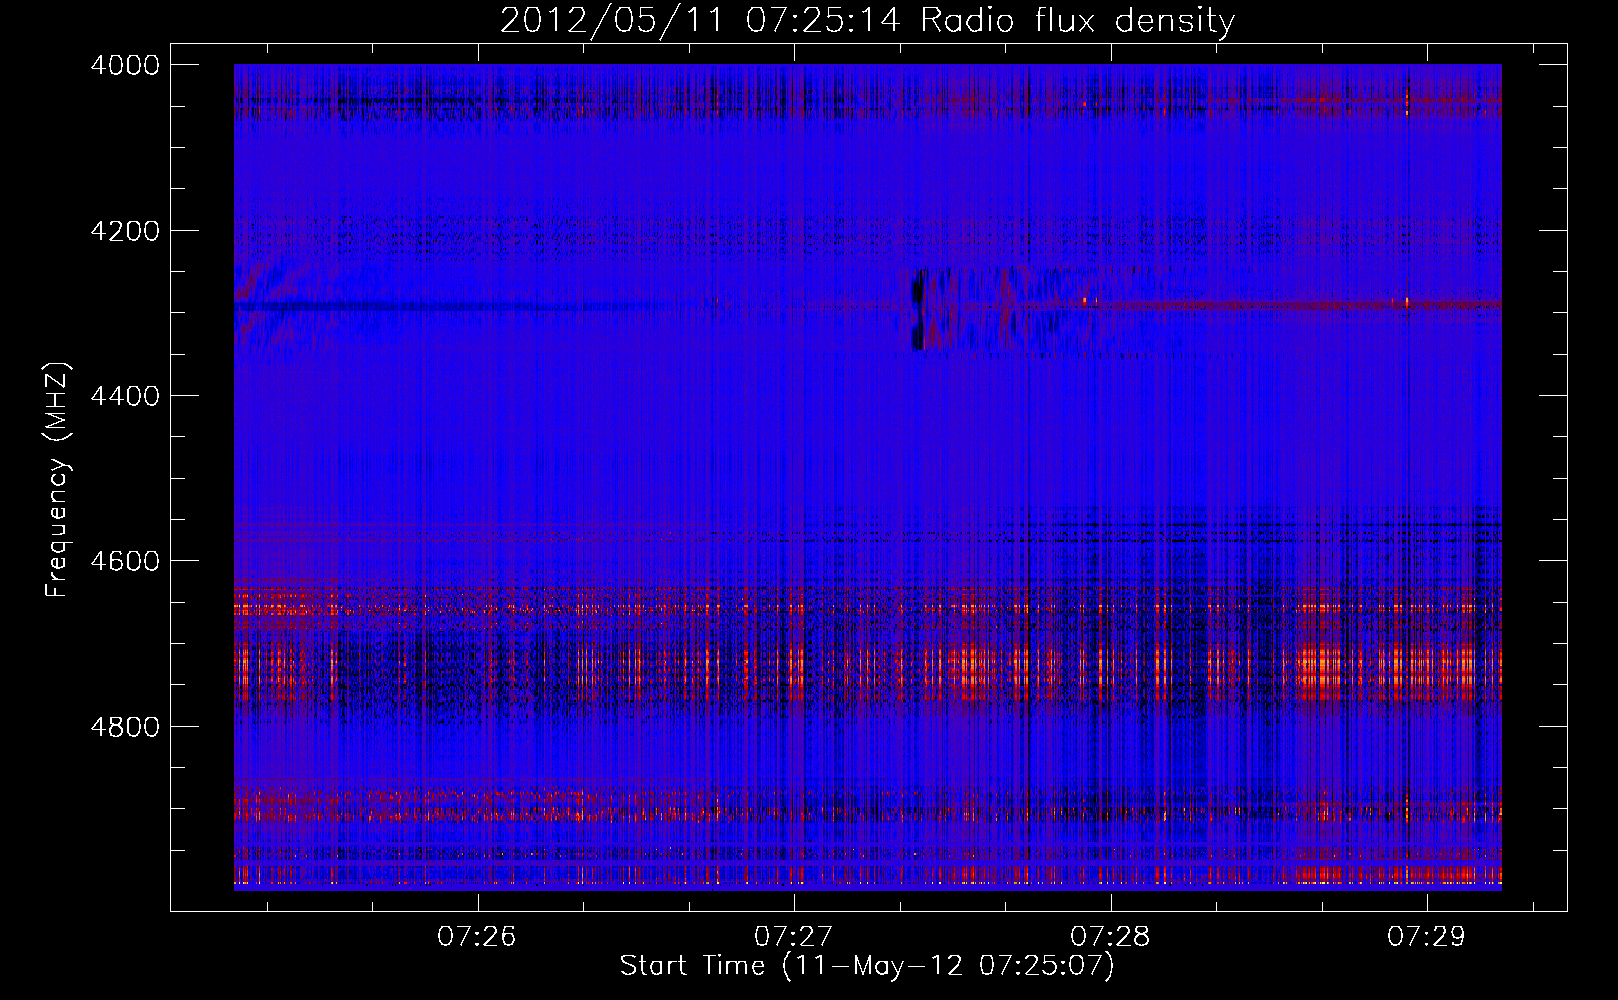Click the 07:26 time tick label

click(x=477, y=936)
